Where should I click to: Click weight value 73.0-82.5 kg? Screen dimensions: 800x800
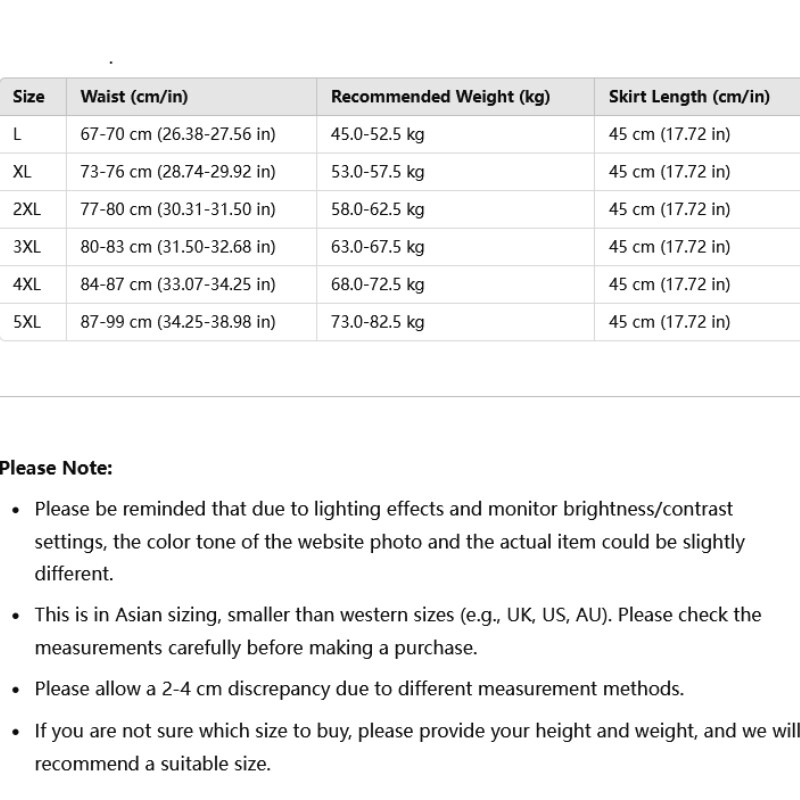[378, 322]
